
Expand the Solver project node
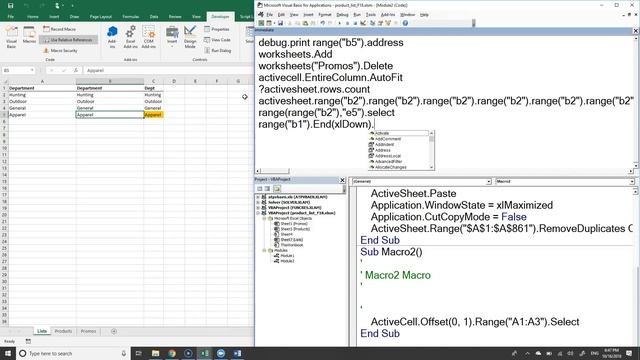pyautogui.click(x=258, y=202)
